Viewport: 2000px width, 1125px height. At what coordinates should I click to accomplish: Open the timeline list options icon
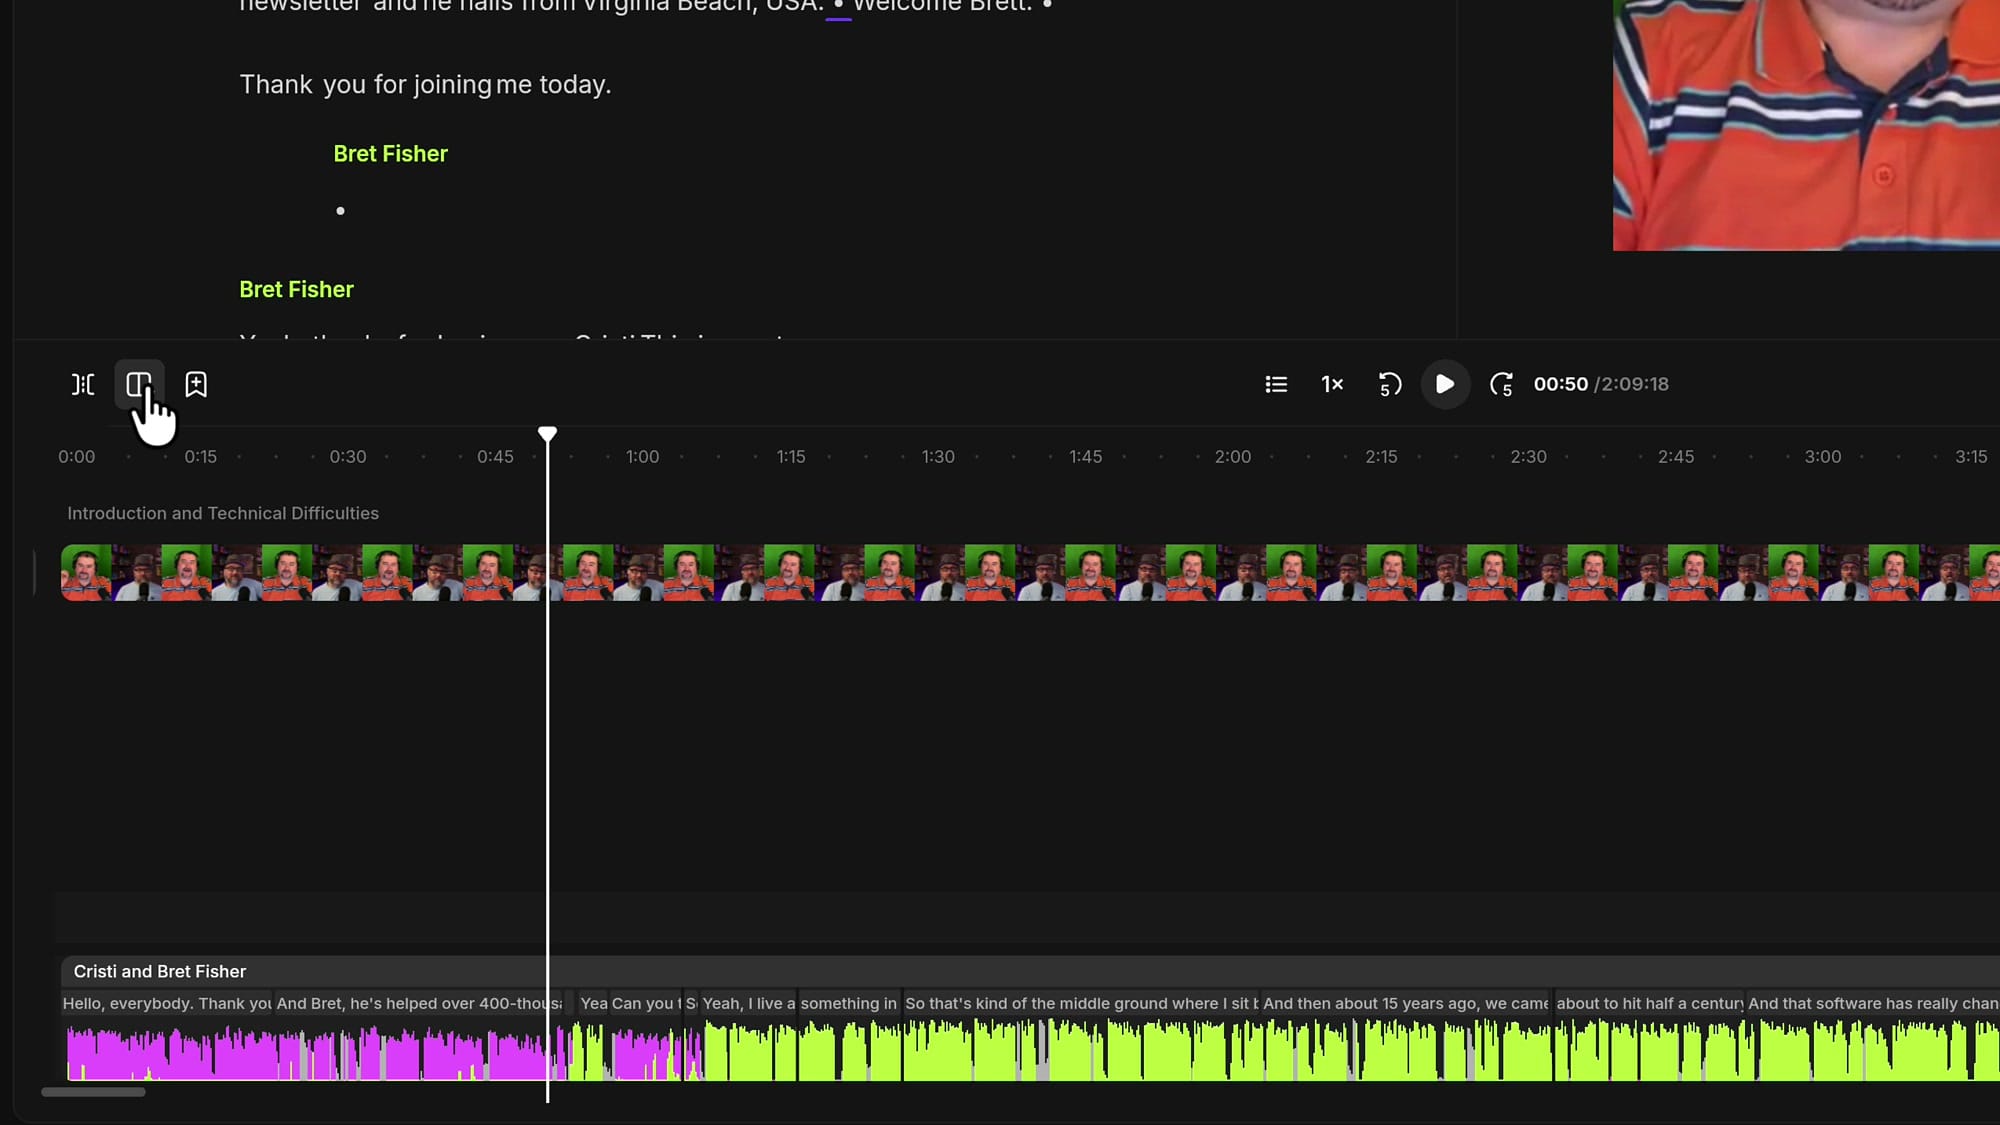point(1276,384)
